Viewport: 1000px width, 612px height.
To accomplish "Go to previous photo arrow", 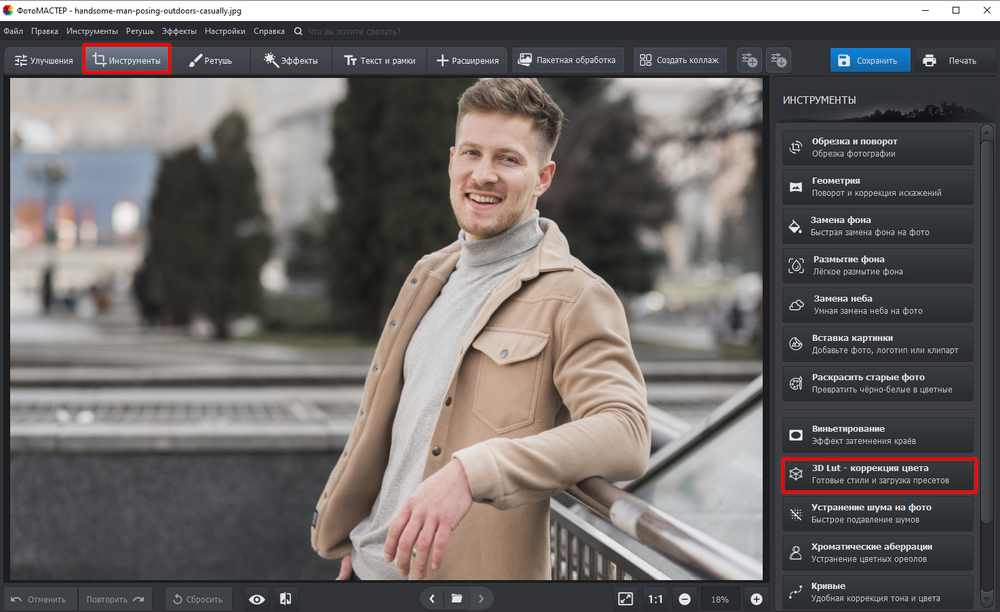I will pyautogui.click(x=432, y=599).
